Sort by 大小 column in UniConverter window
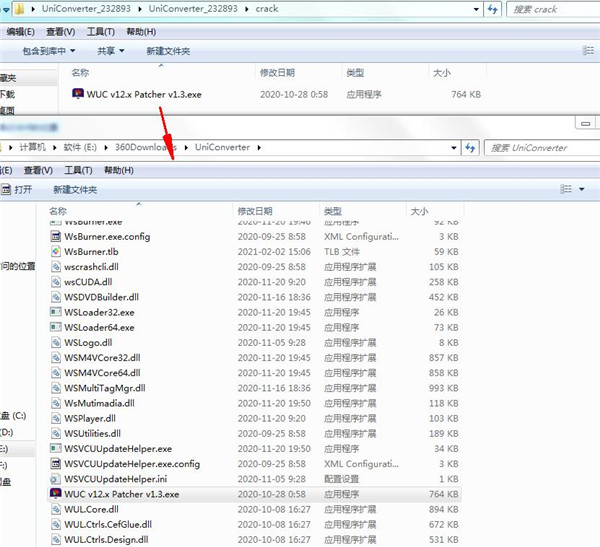Screen dimensions: 600x547 point(419,211)
